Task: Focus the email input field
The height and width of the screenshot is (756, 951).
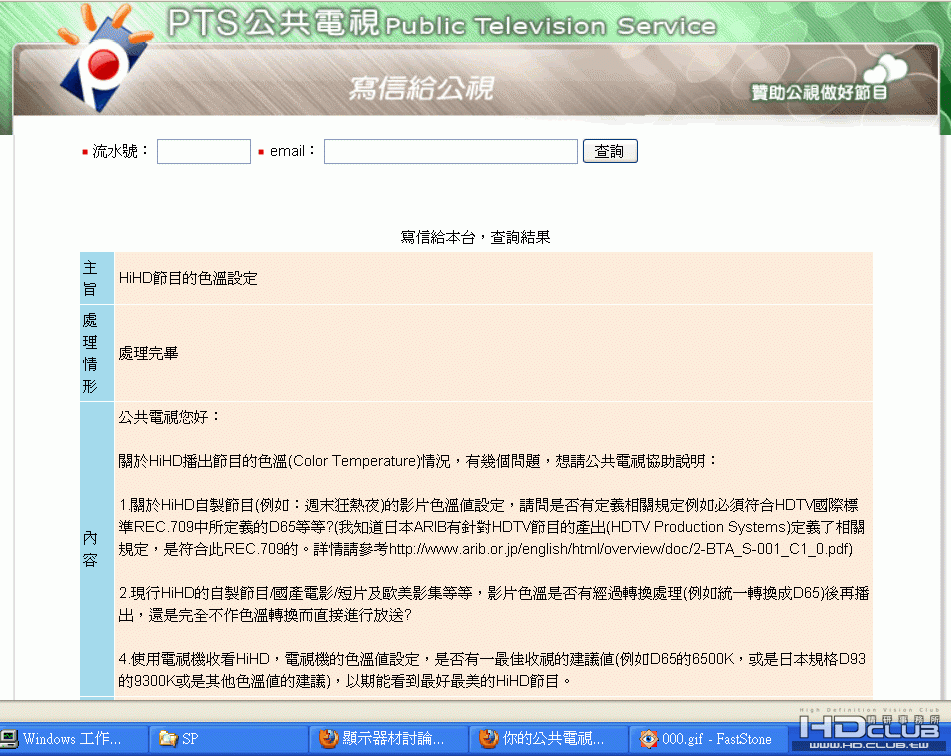Action: [451, 151]
